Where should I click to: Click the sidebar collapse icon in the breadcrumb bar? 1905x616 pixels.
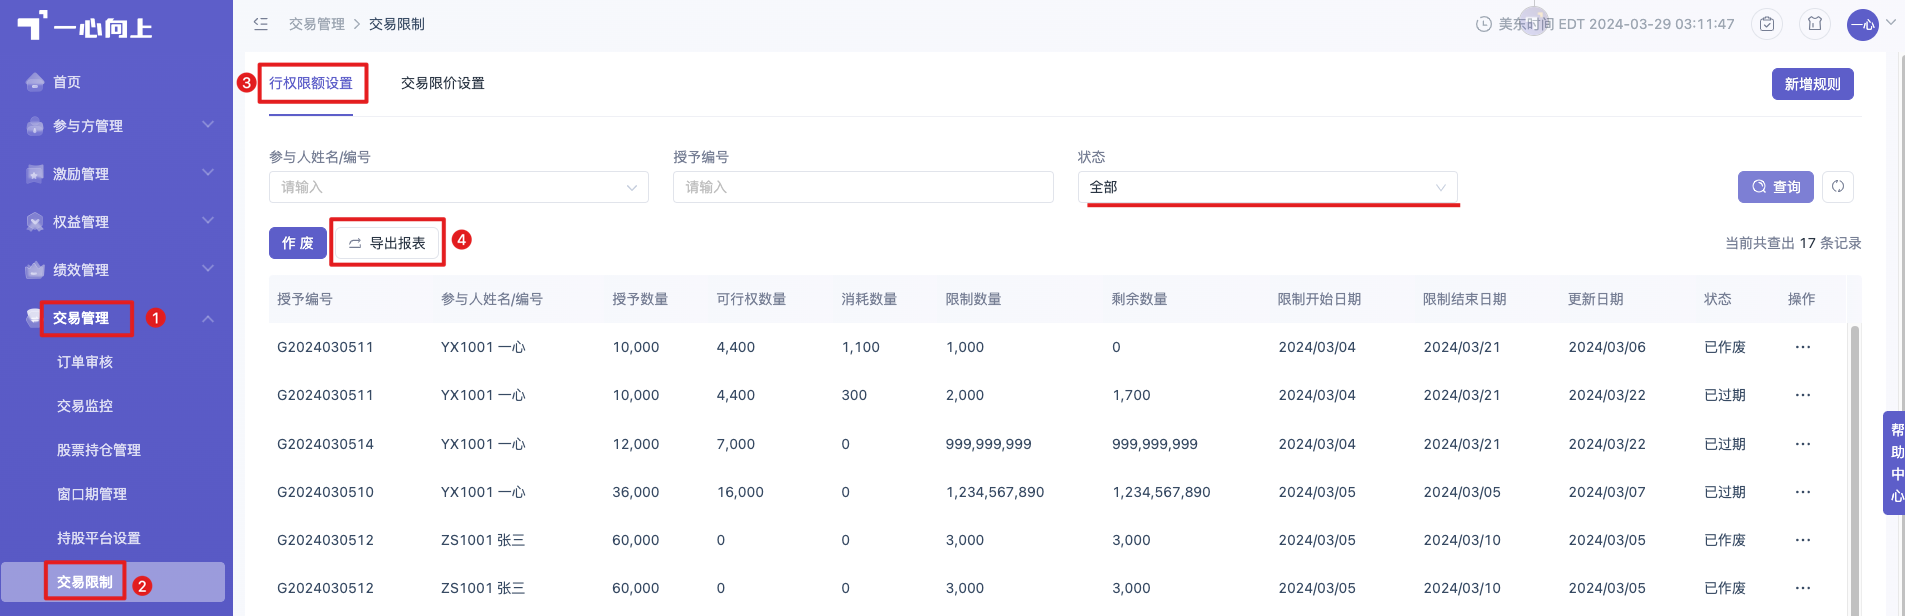click(x=261, y=23)
